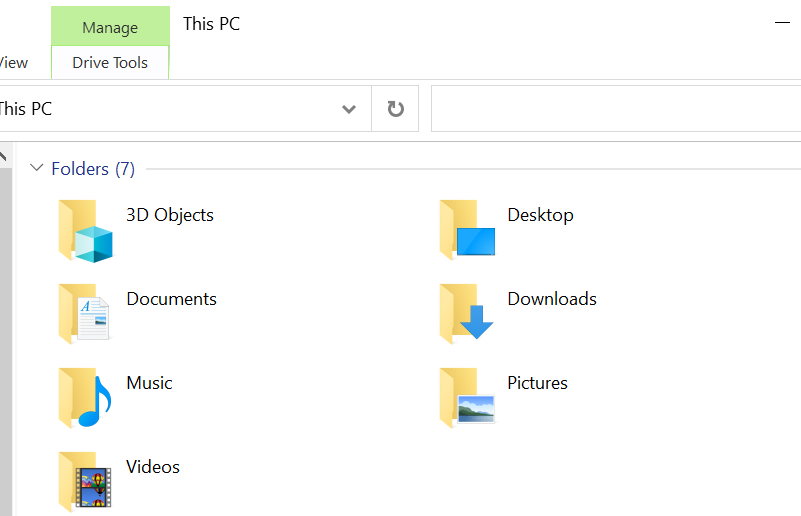
Task: Click the Folders (7) group header
Action: pyautogui.click(x=93, y=169)
